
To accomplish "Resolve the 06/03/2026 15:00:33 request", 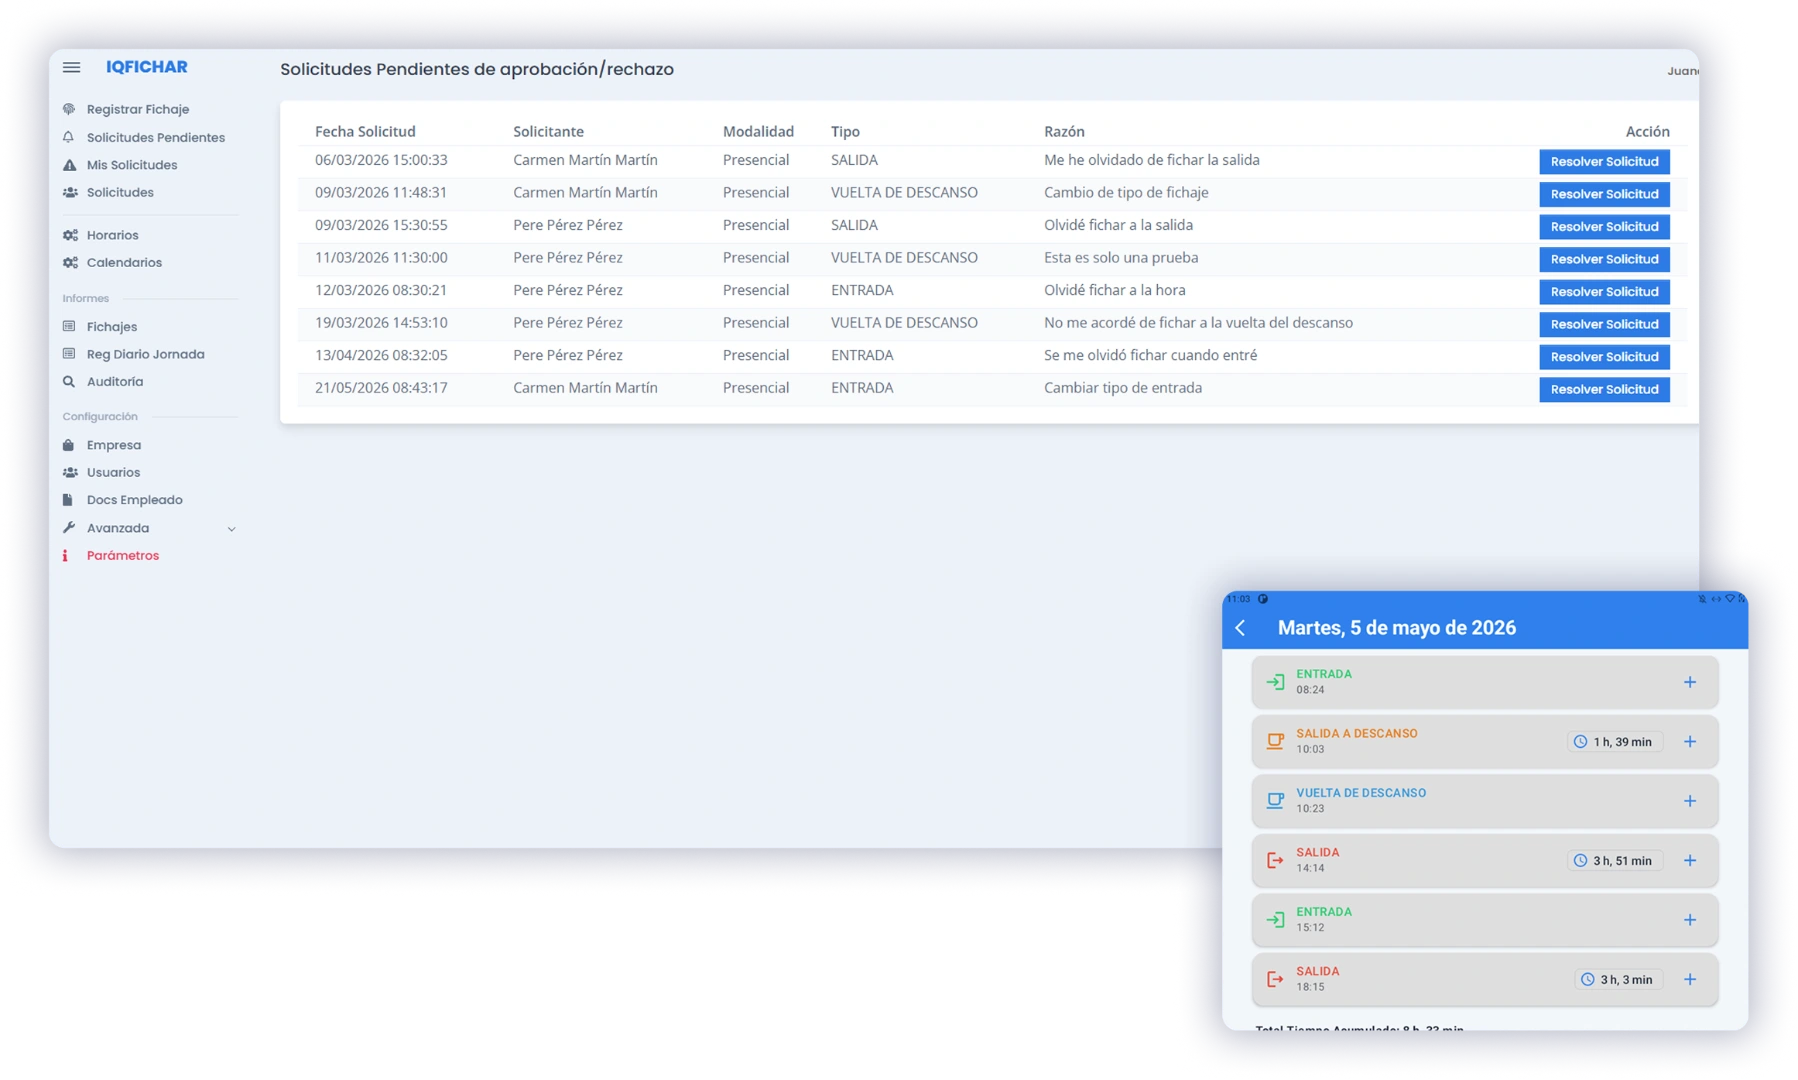I will (x=1604, y=161).
